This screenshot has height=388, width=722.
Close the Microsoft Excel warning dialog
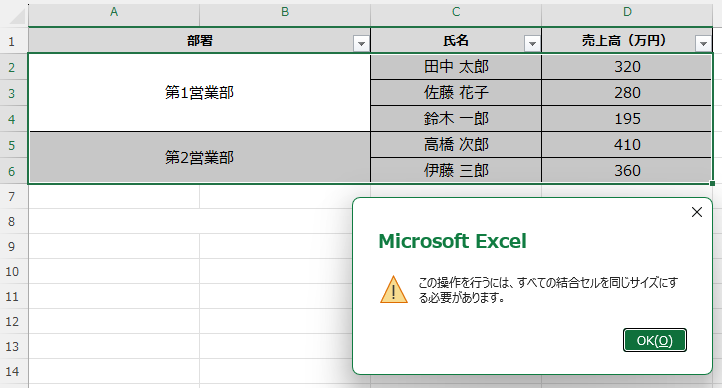click(697, 212)
